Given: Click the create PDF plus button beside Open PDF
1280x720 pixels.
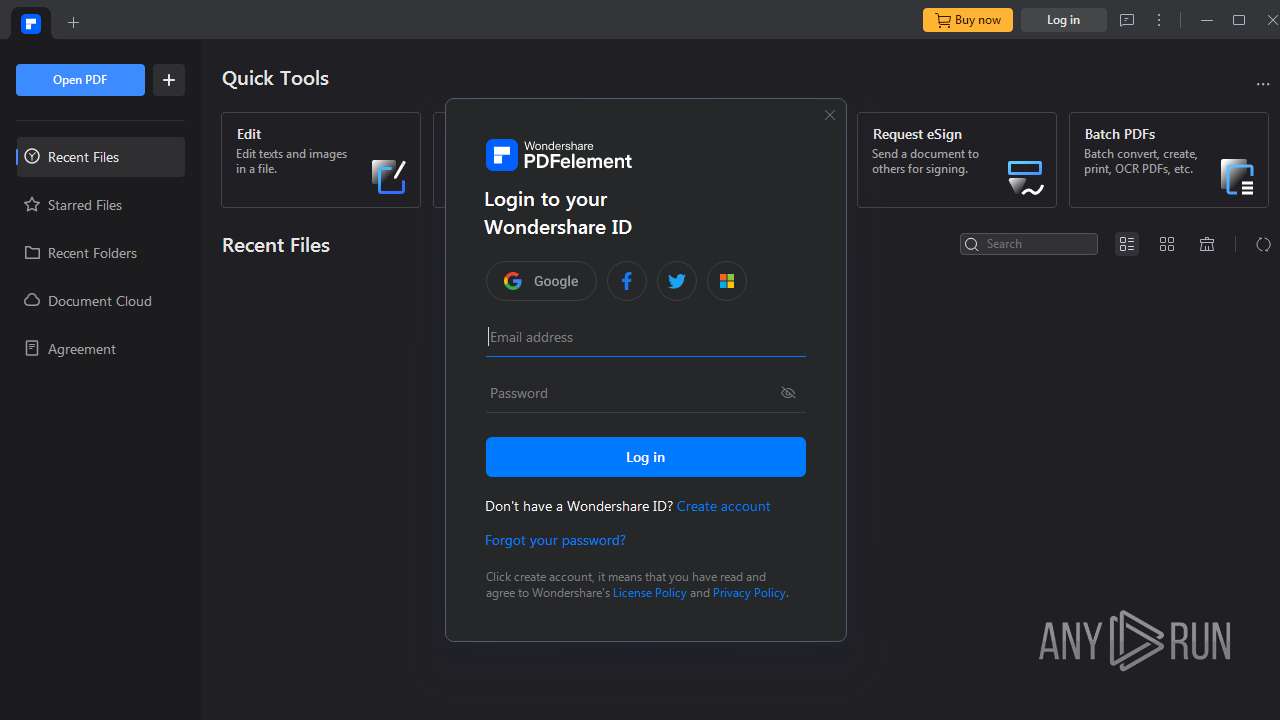Looking at the screenshot, I should coord(169,80).
